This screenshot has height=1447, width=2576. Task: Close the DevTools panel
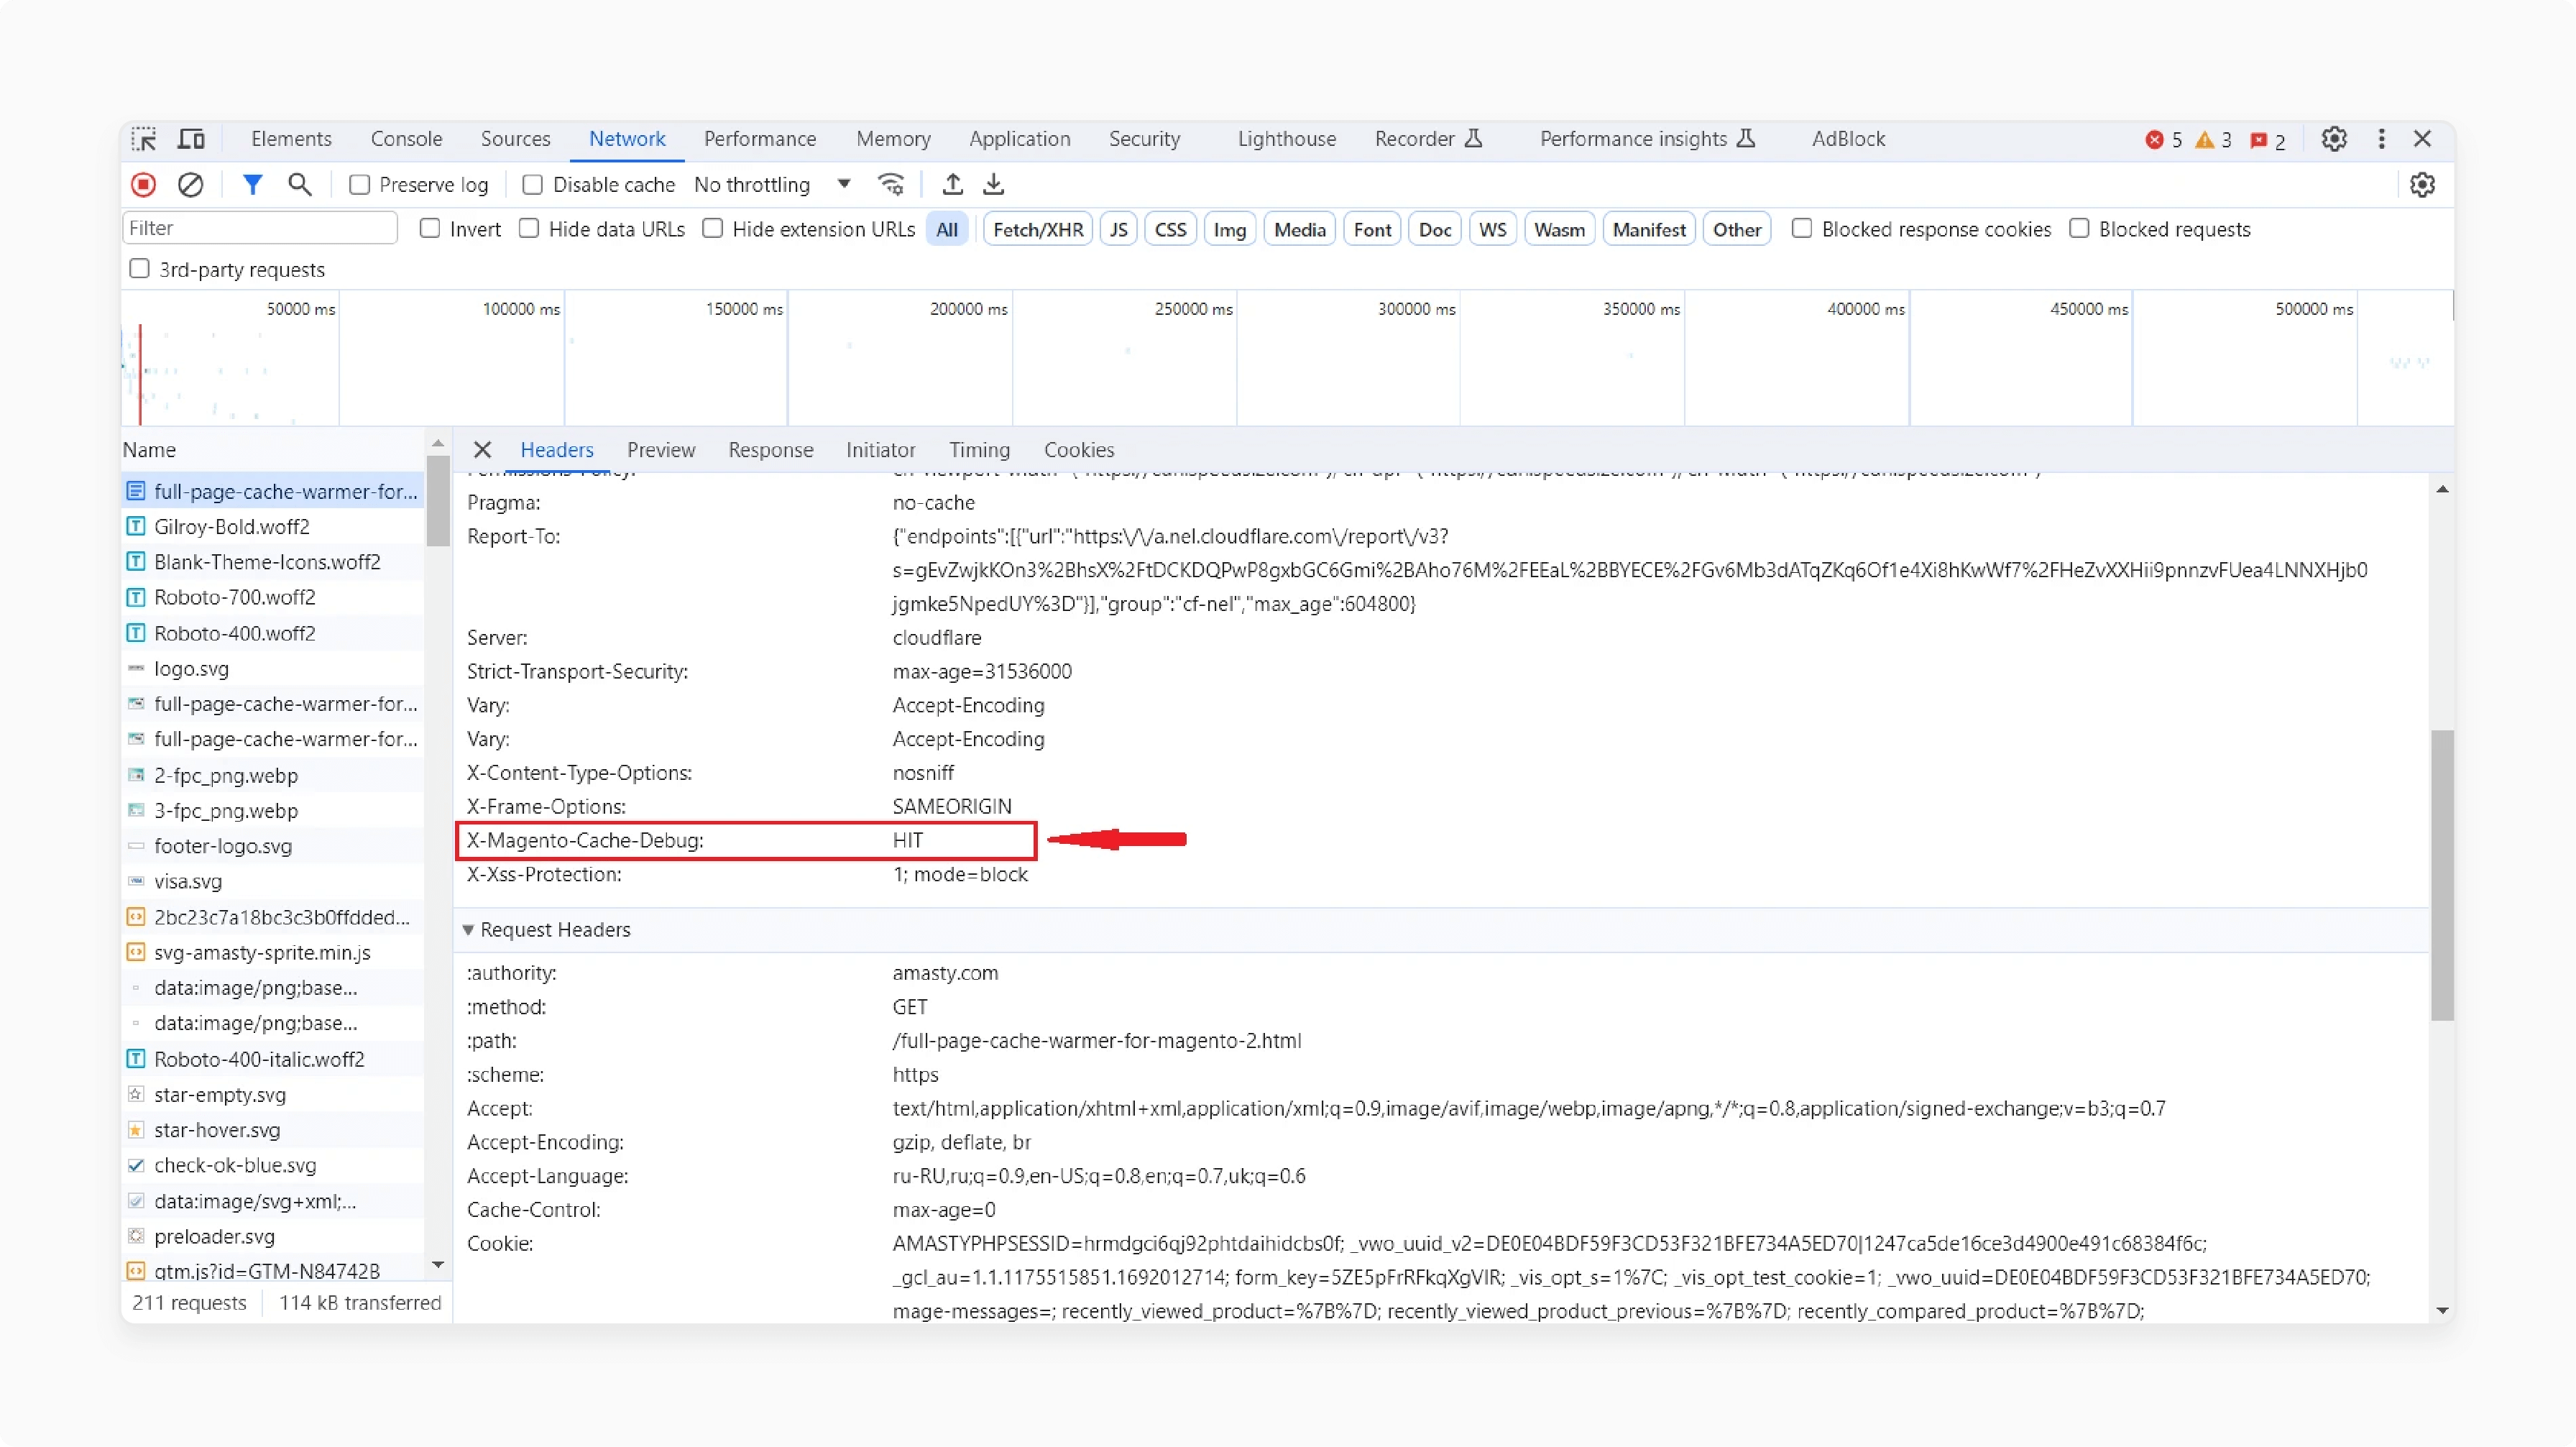2422,139
